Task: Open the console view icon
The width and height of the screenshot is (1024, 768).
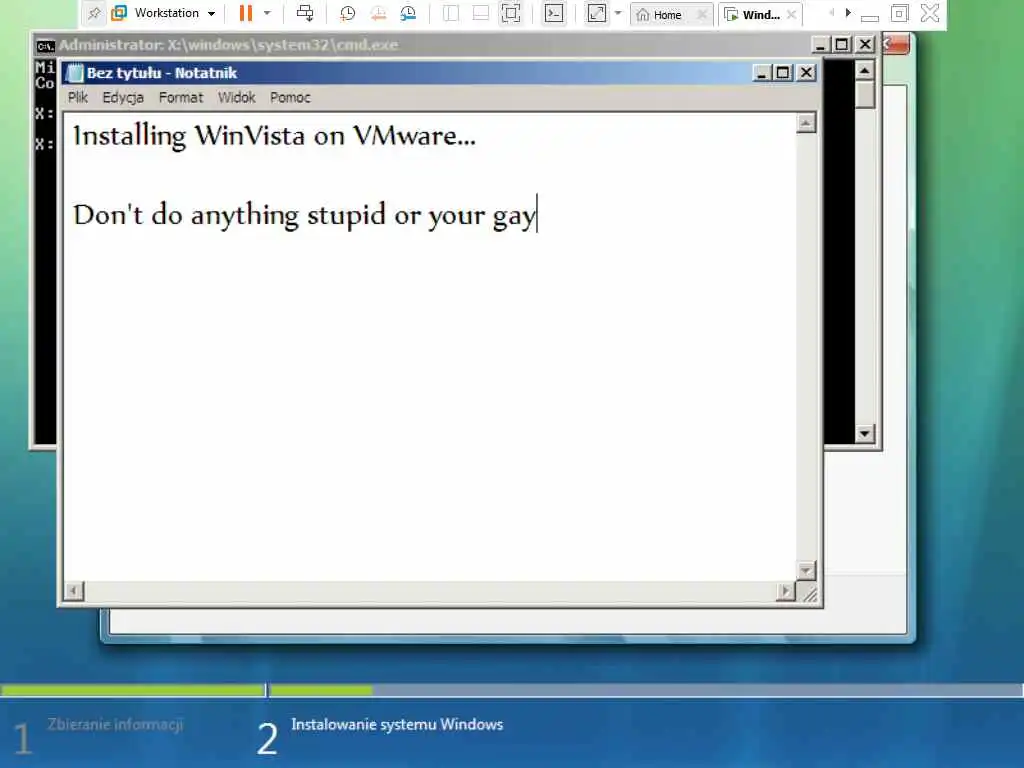Action: click(554, 13)
